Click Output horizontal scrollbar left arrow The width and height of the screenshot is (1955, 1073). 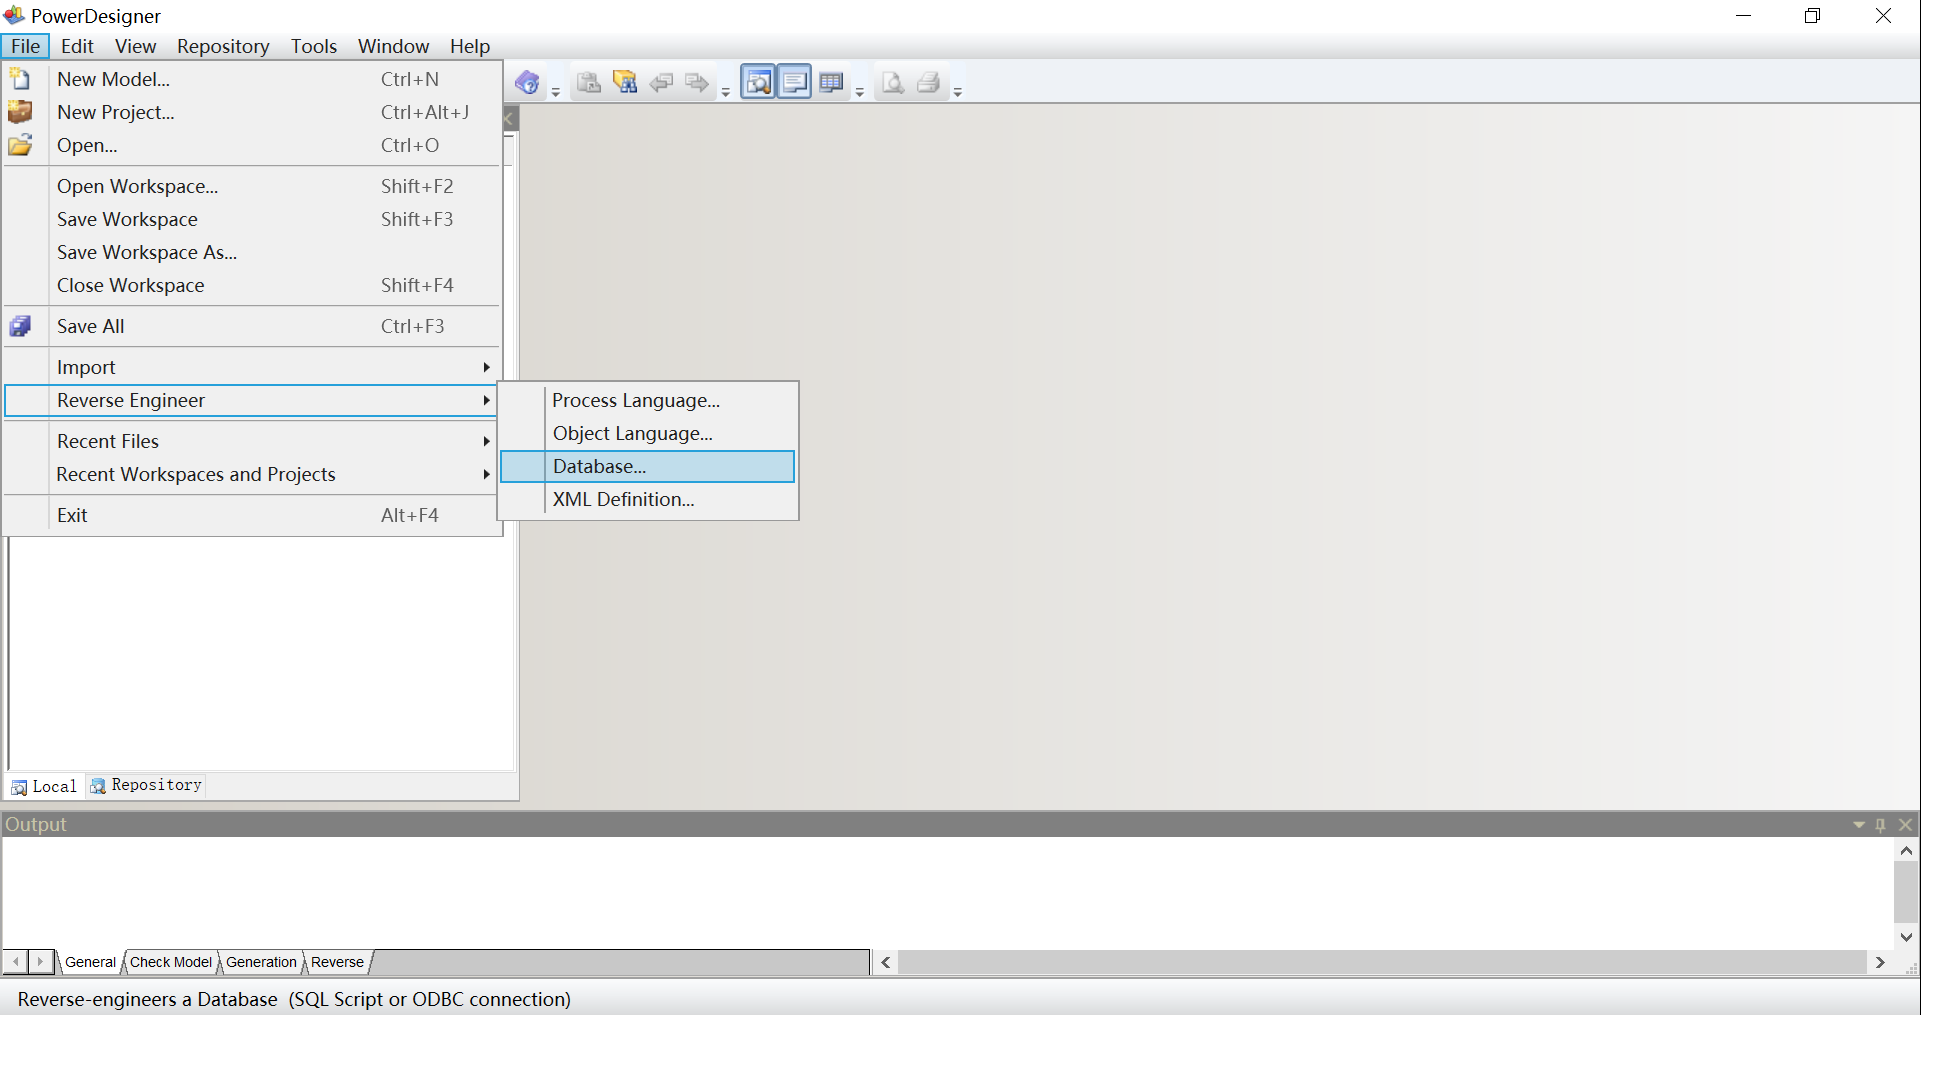[x=885, y=962]
